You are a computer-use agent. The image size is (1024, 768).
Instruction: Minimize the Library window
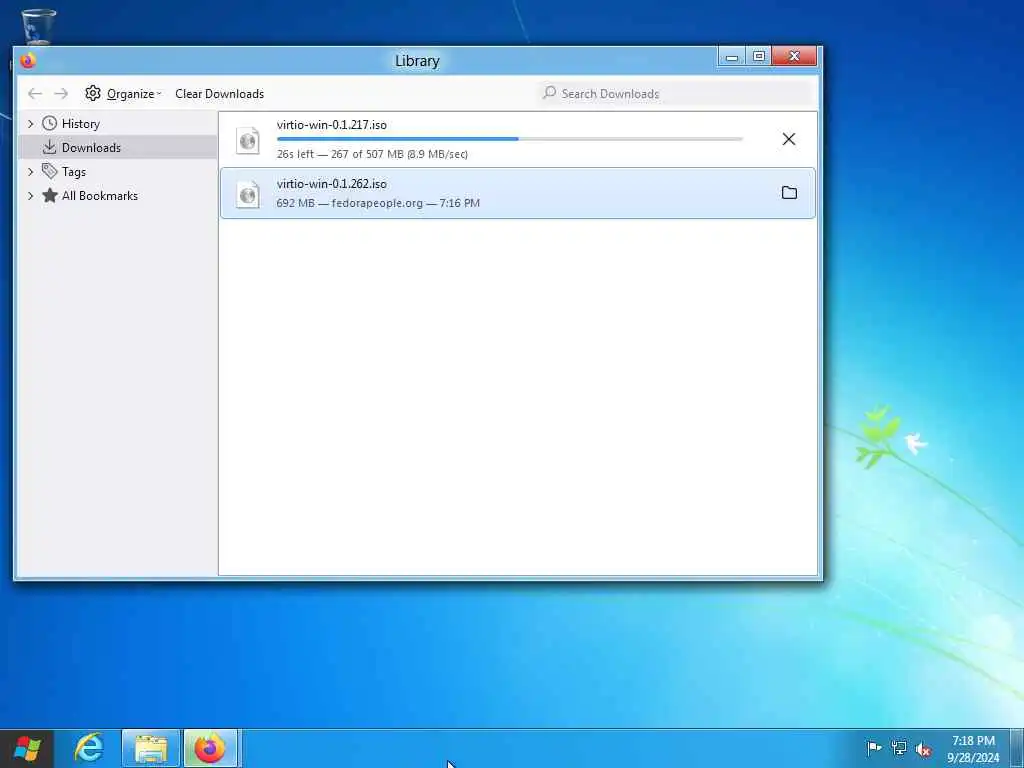732,57
